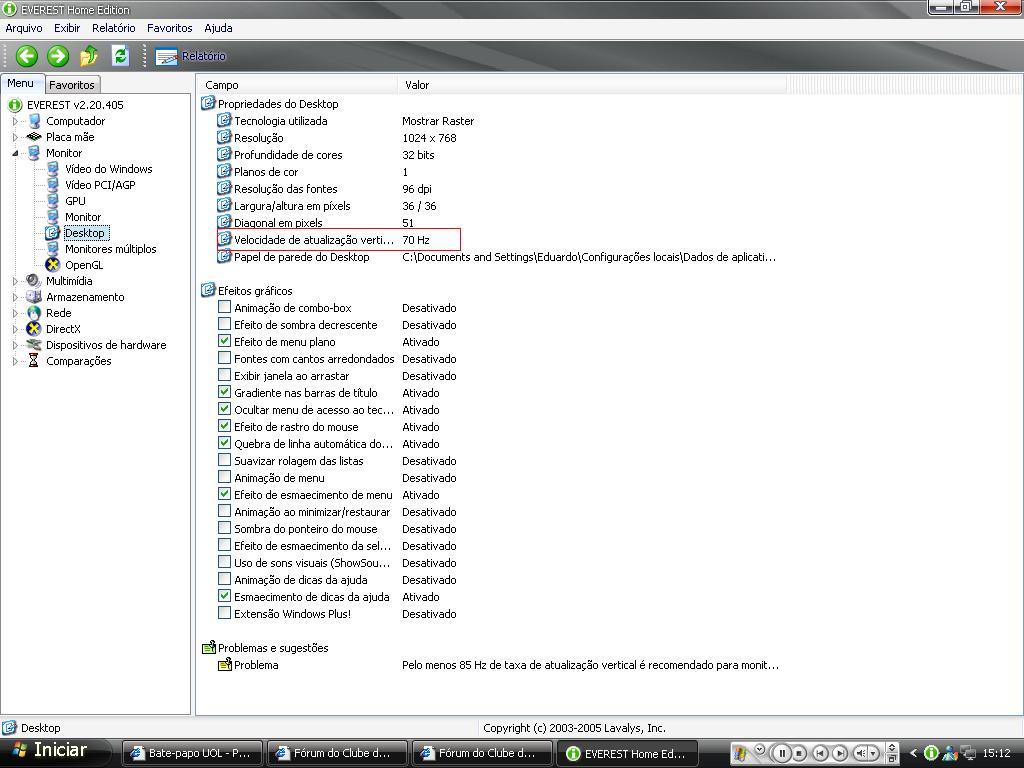Open the Arquivo menu
1024x768 pixels.
[x=24, y=28]
